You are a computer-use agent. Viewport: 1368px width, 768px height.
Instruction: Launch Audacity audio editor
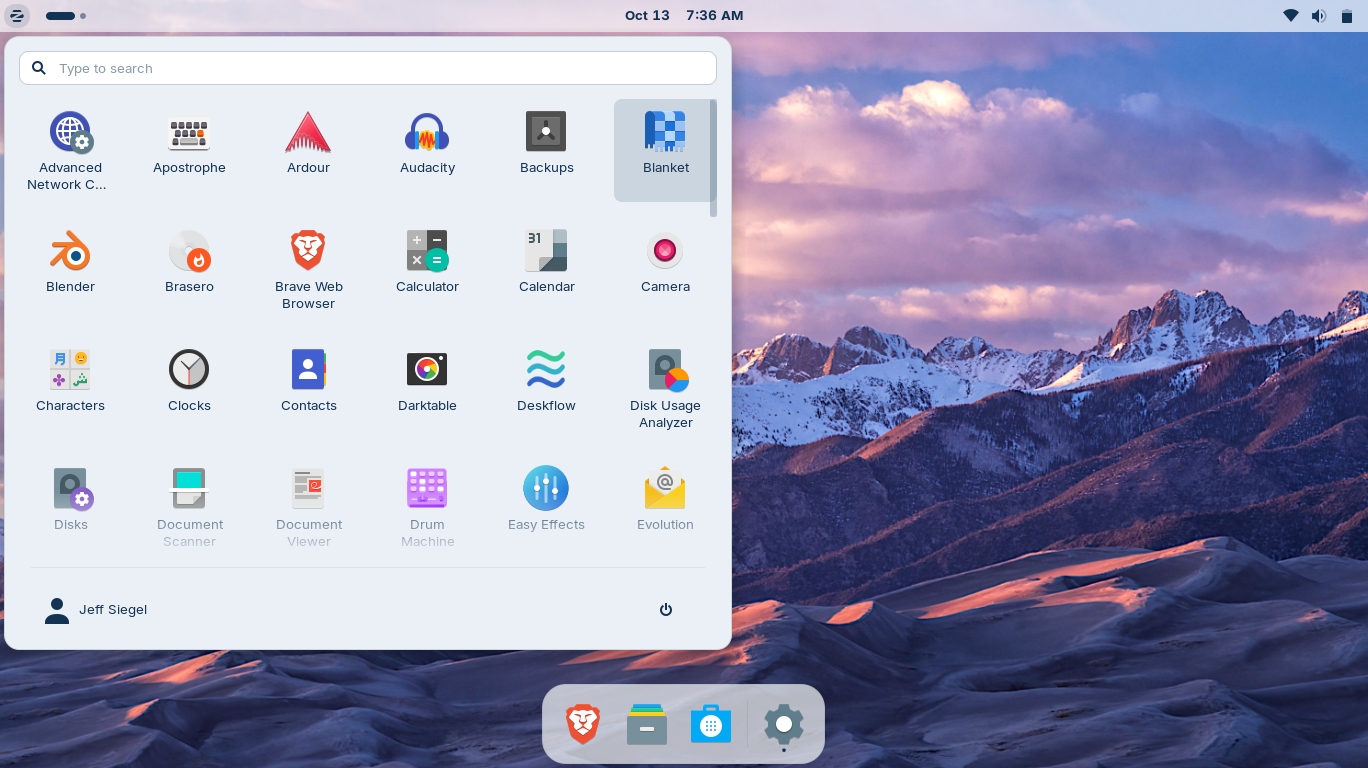(x=427, y=150)
